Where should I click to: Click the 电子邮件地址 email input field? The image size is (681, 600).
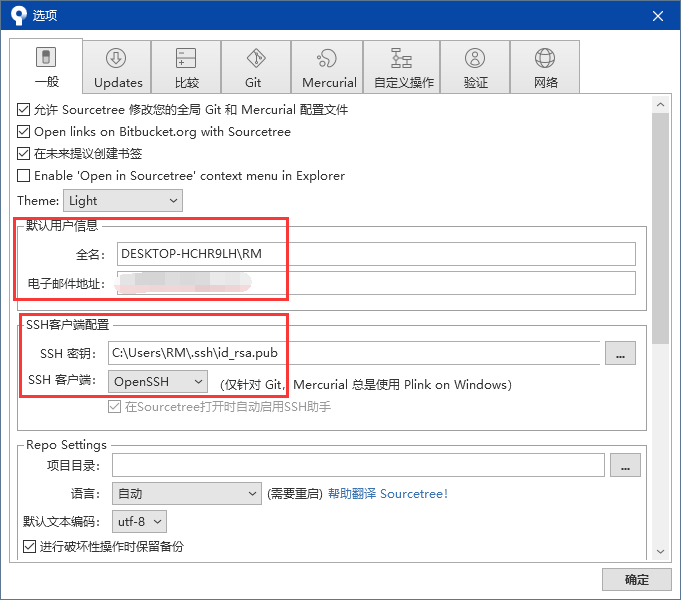(x=376, y=283)
